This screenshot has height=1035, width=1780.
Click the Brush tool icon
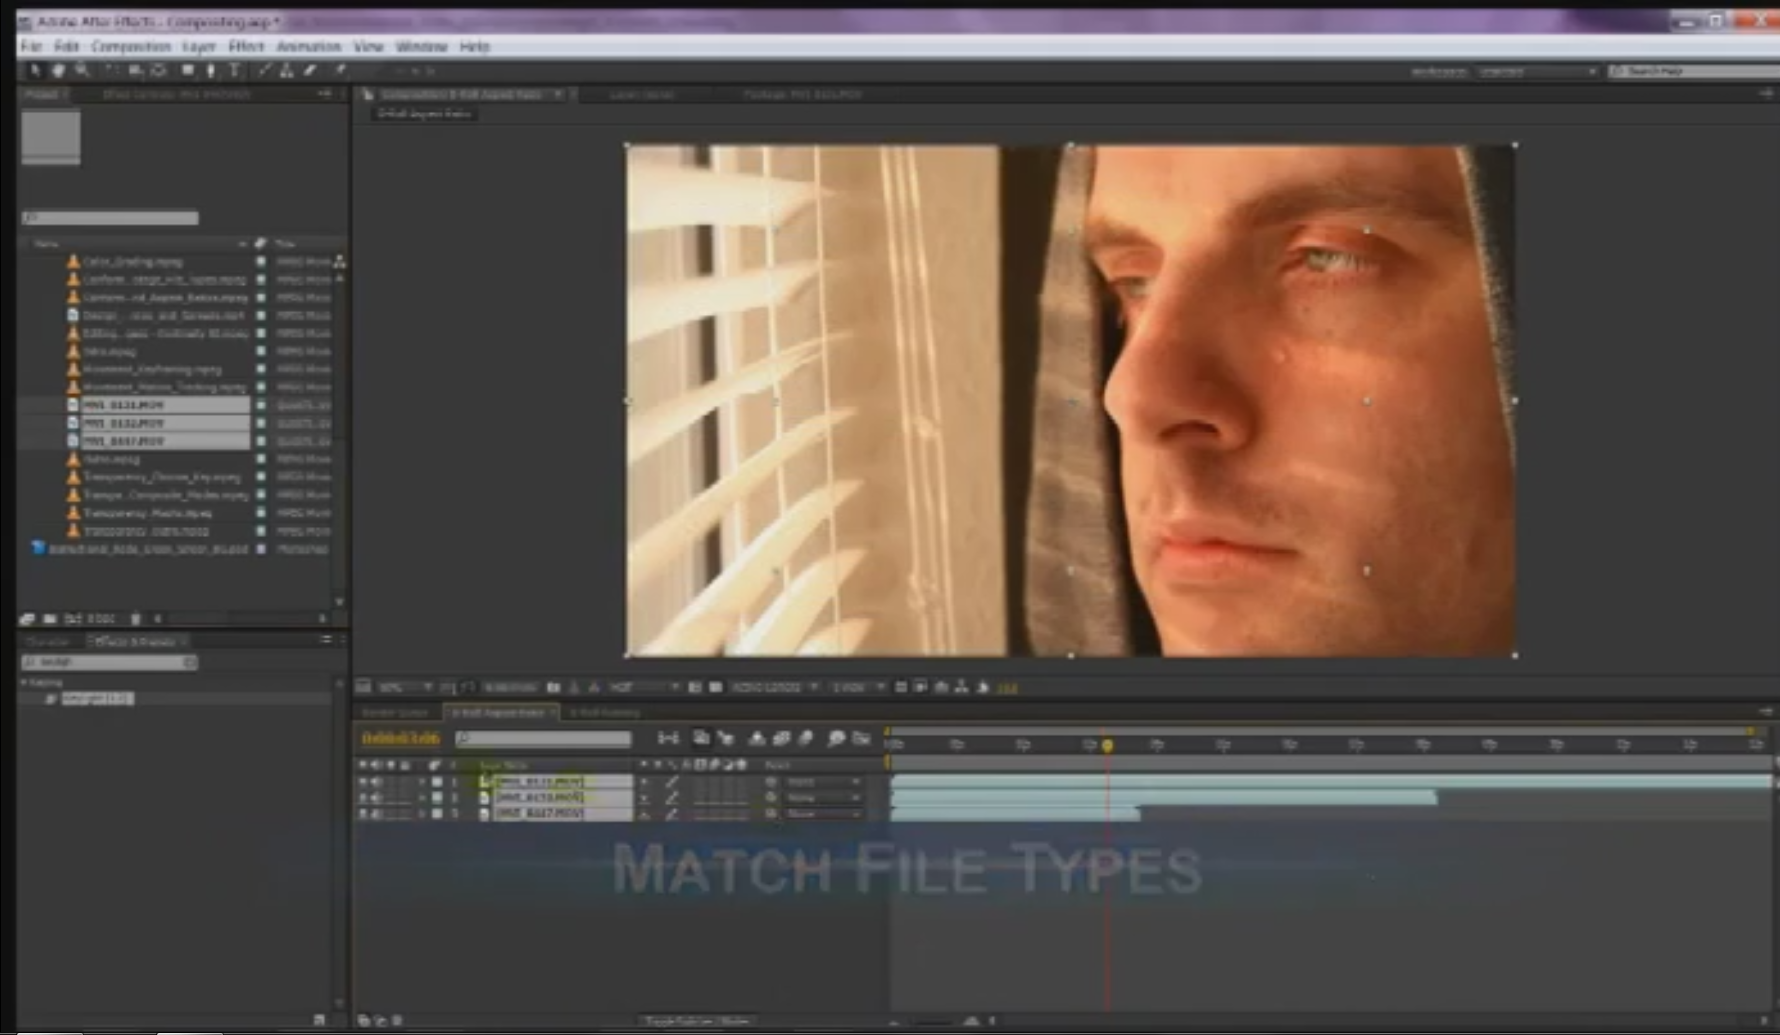pyautogui.click(x=262, y=70)
